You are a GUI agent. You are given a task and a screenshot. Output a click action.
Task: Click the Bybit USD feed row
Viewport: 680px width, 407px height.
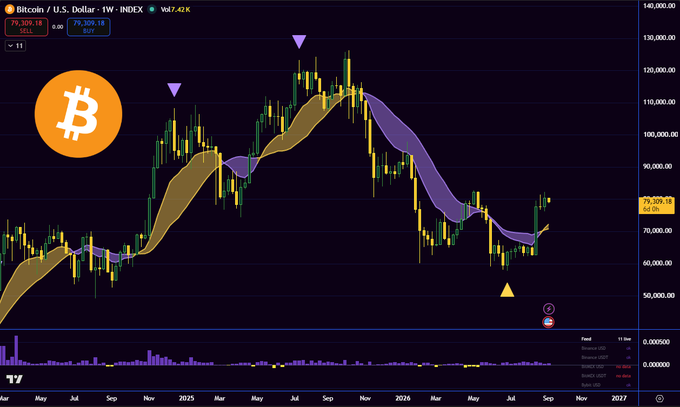click(606, 385)
